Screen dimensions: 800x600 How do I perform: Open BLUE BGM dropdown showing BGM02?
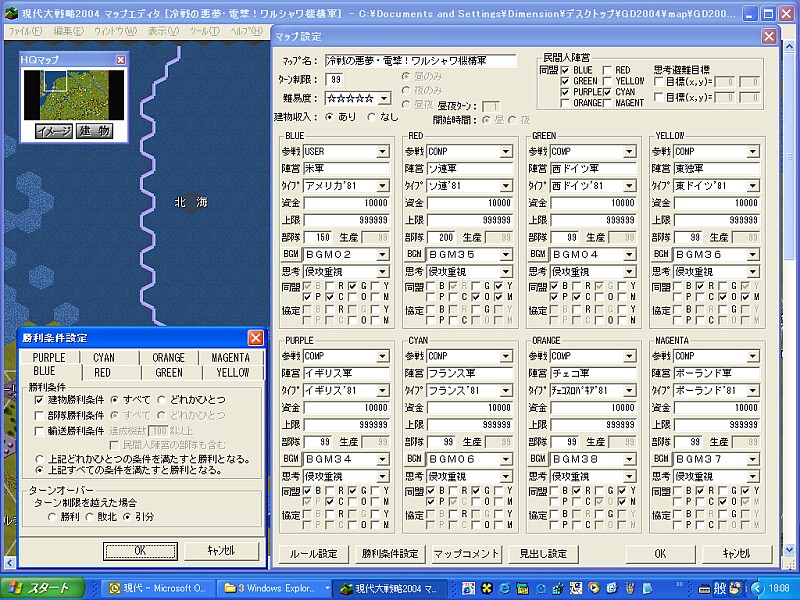click(x=382, y=255)
